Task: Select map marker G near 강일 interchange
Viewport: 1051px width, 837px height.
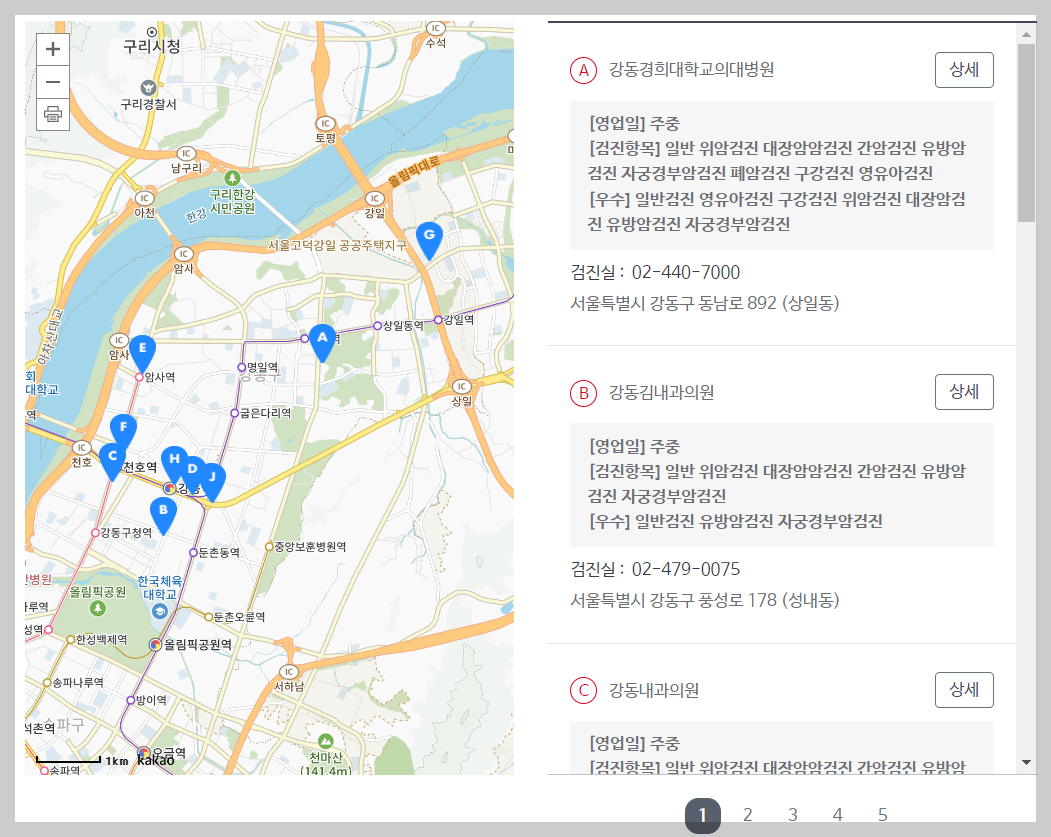Action: click(x=428, y=233)
